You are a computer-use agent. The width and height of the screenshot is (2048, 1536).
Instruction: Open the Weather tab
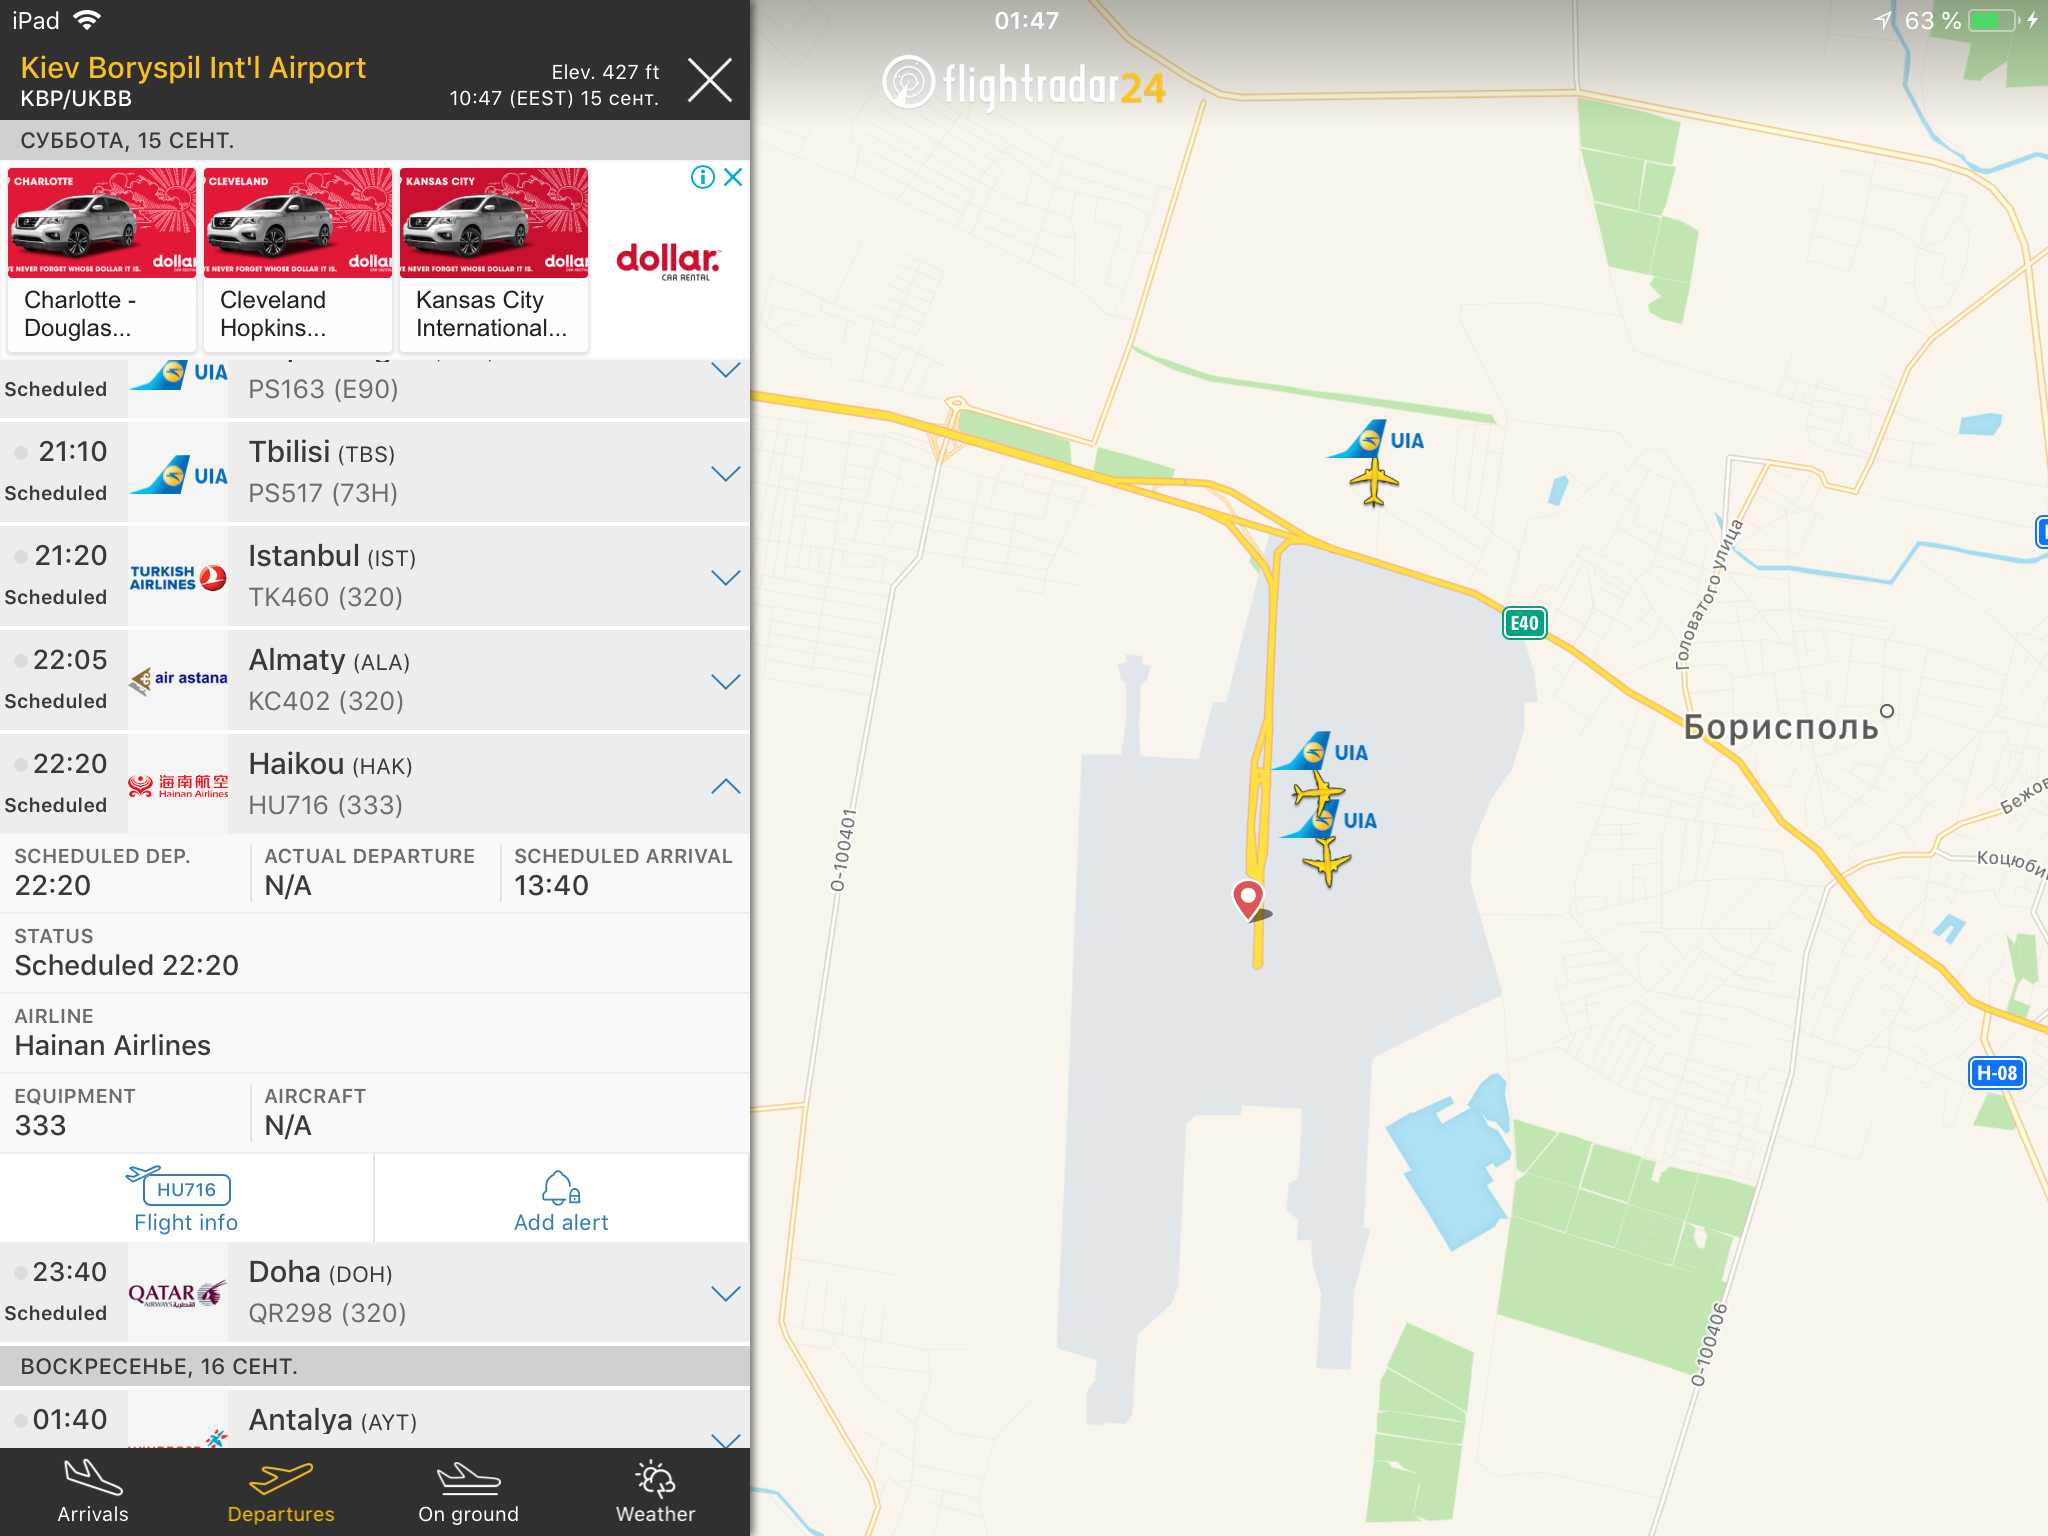click(x=655, y=1491)
